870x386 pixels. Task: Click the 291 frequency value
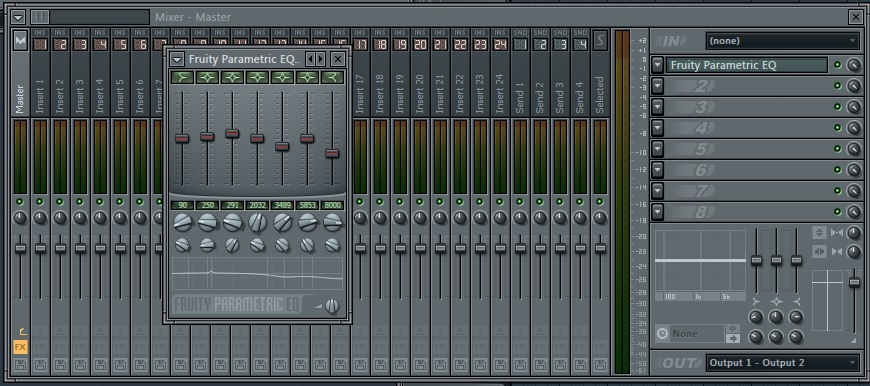point(232,205)
